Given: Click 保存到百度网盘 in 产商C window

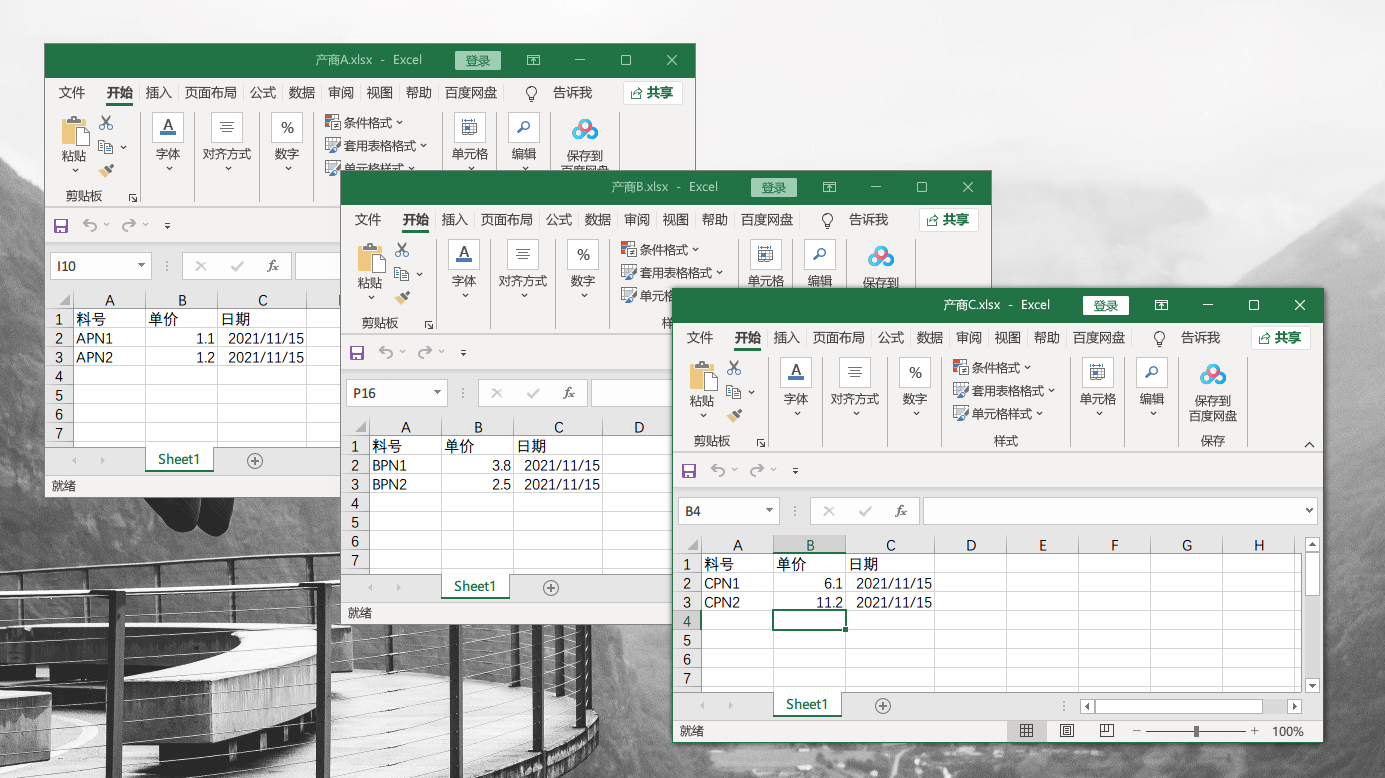Looking at the screenshot, I should point(1213,393).
